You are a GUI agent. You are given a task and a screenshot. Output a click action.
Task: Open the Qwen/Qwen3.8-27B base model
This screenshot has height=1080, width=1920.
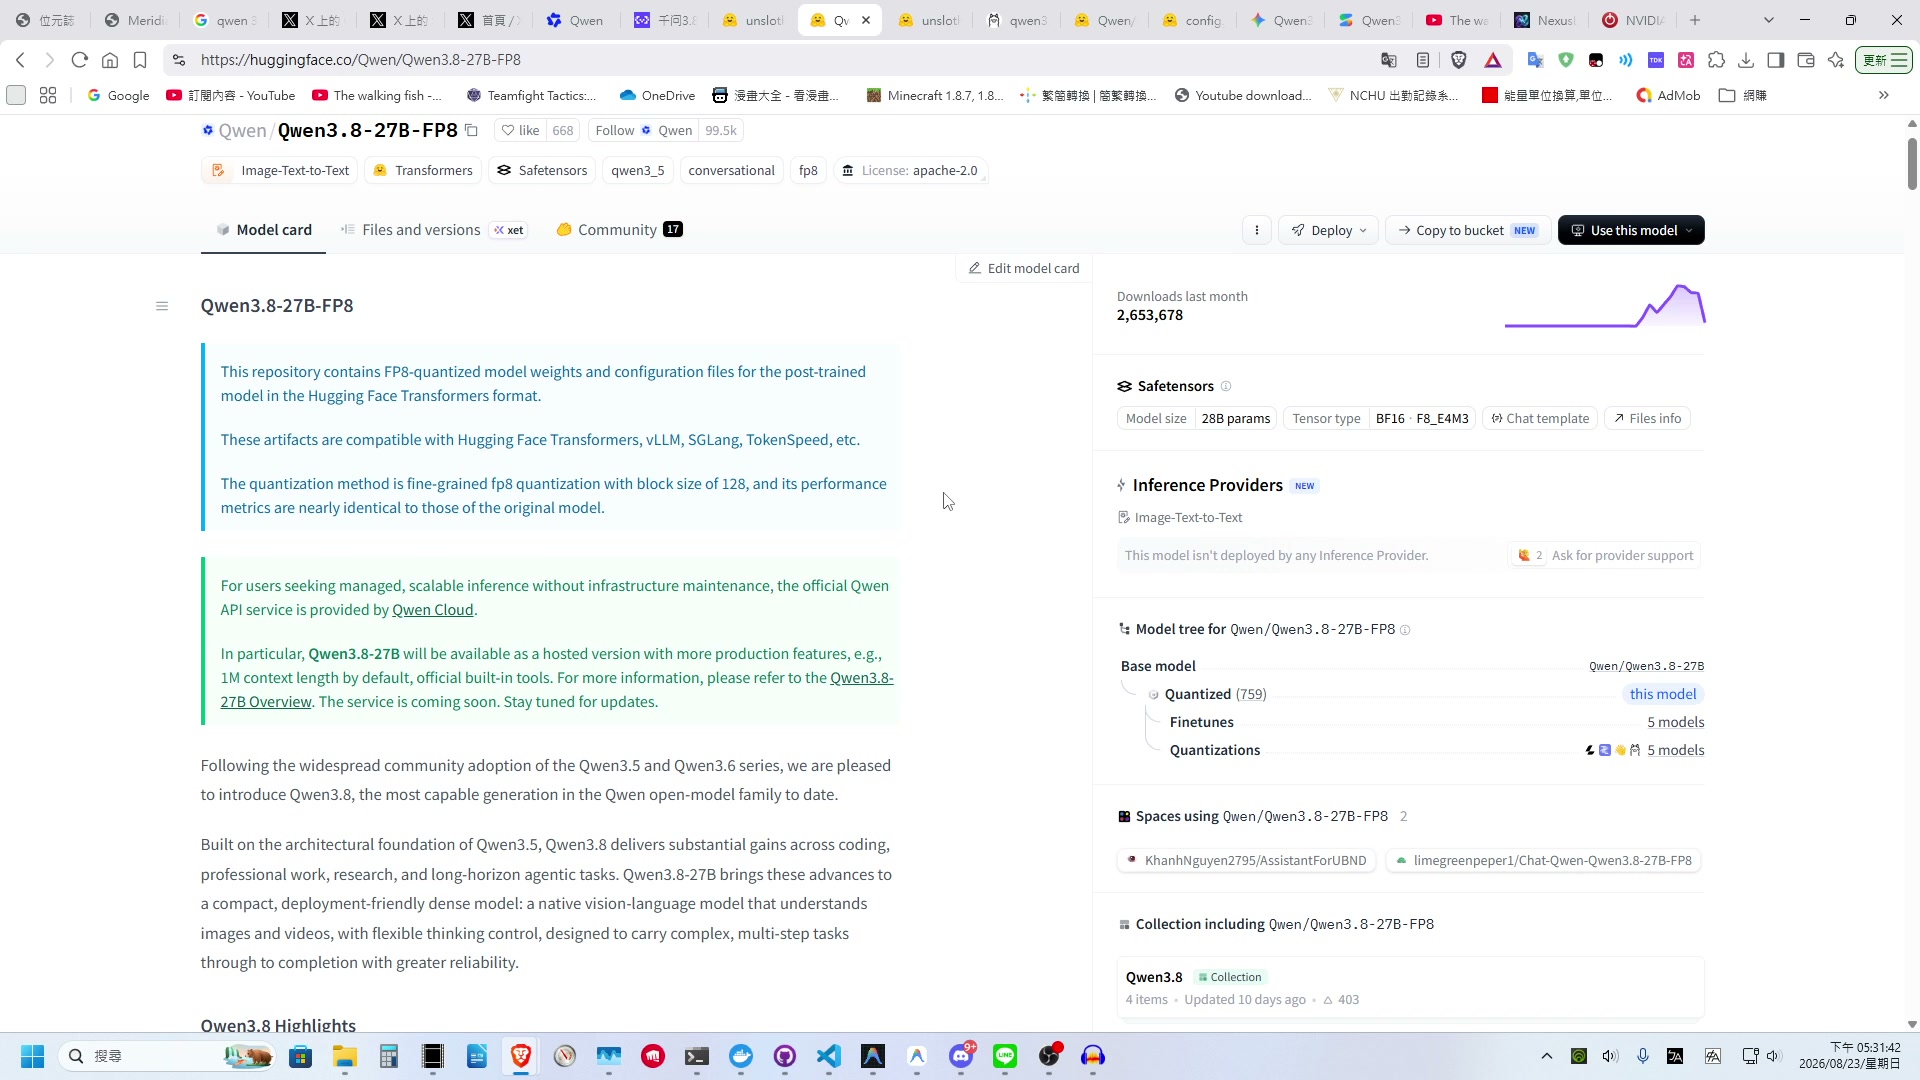pyautogui.click(x=1646, y=667)
